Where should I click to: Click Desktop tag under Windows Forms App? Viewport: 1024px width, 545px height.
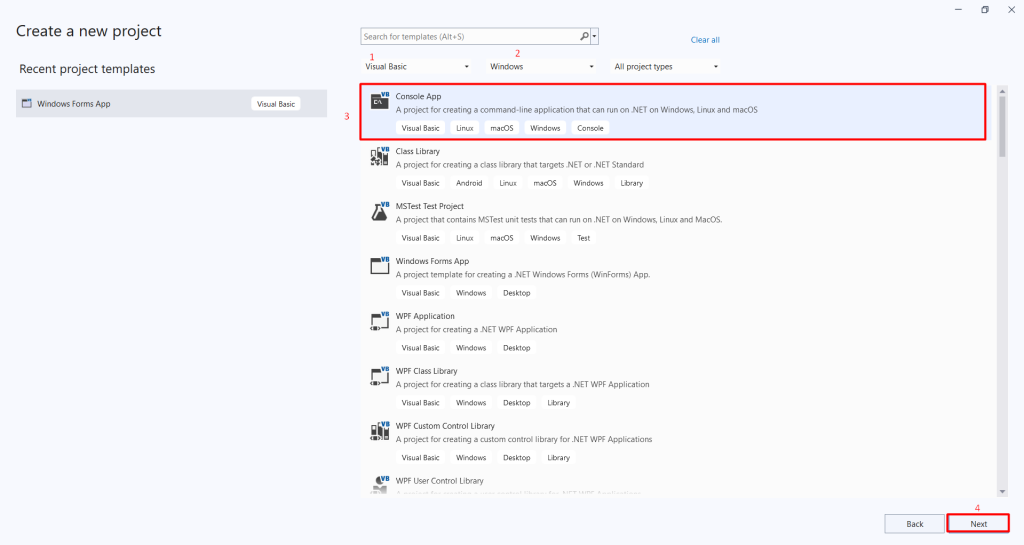[x=517, y=292]
